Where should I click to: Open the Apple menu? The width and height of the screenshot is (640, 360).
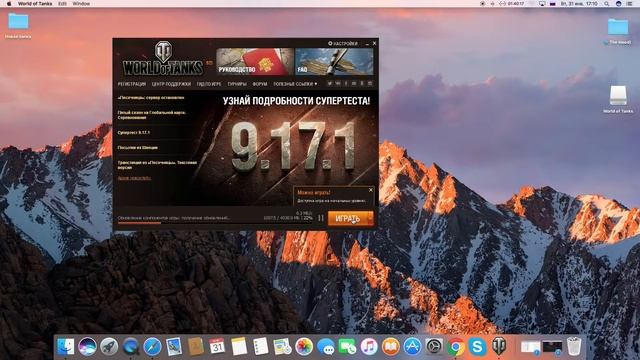[9, 4]
